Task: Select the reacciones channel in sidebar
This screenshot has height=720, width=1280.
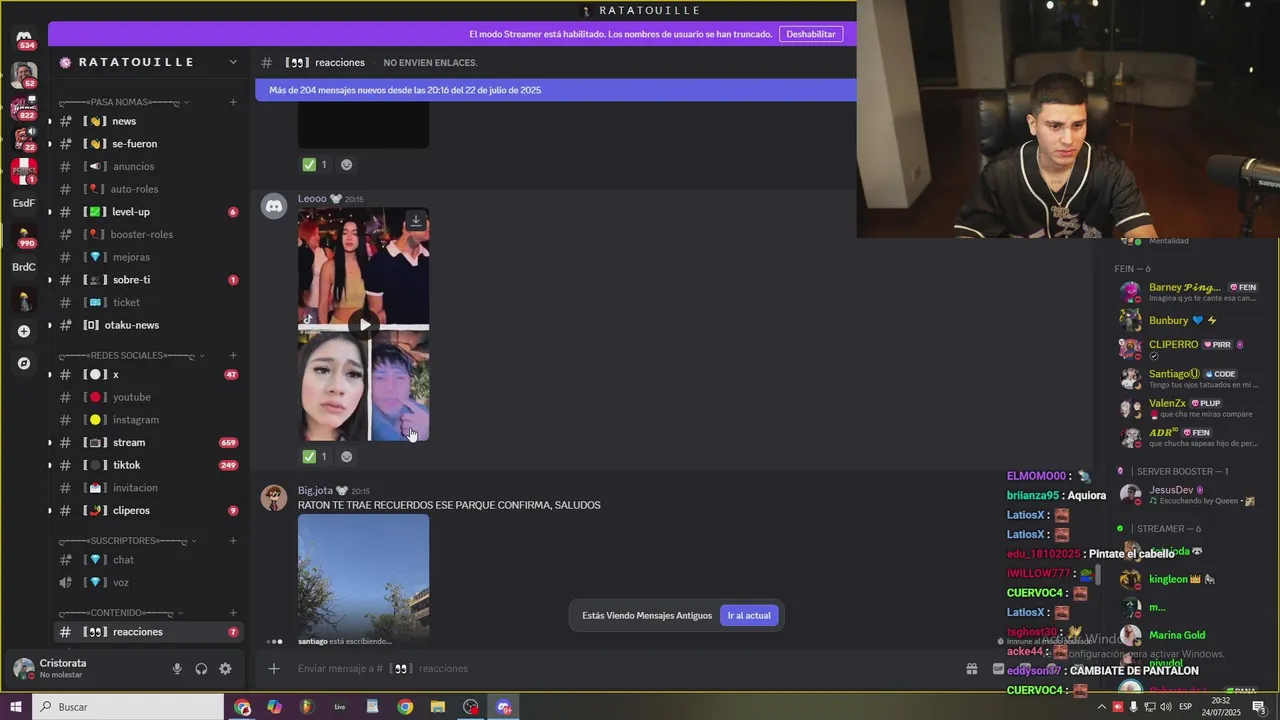Action: pyautogui.click(x=148, y=632)
